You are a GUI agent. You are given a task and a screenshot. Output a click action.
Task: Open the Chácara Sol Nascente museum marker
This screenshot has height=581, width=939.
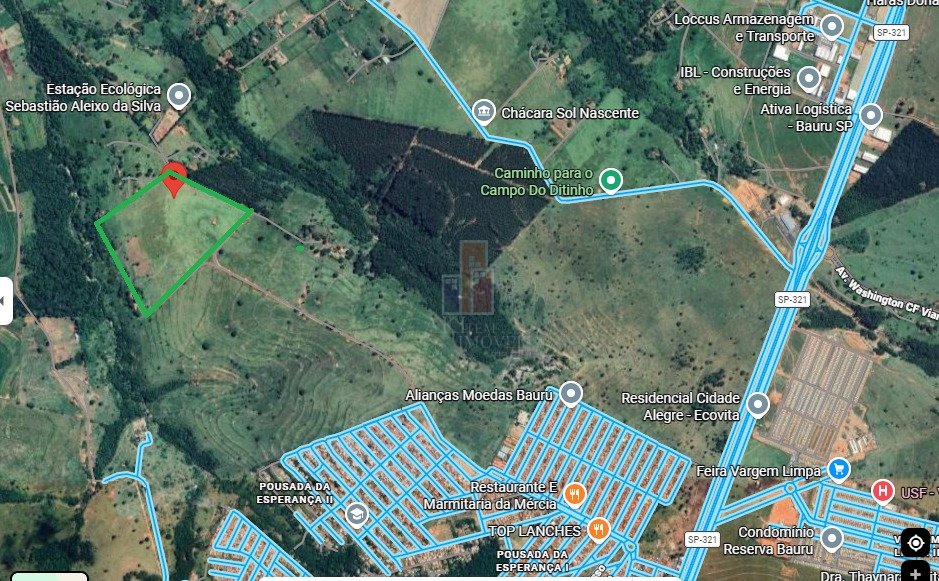(x=483, y=111)
